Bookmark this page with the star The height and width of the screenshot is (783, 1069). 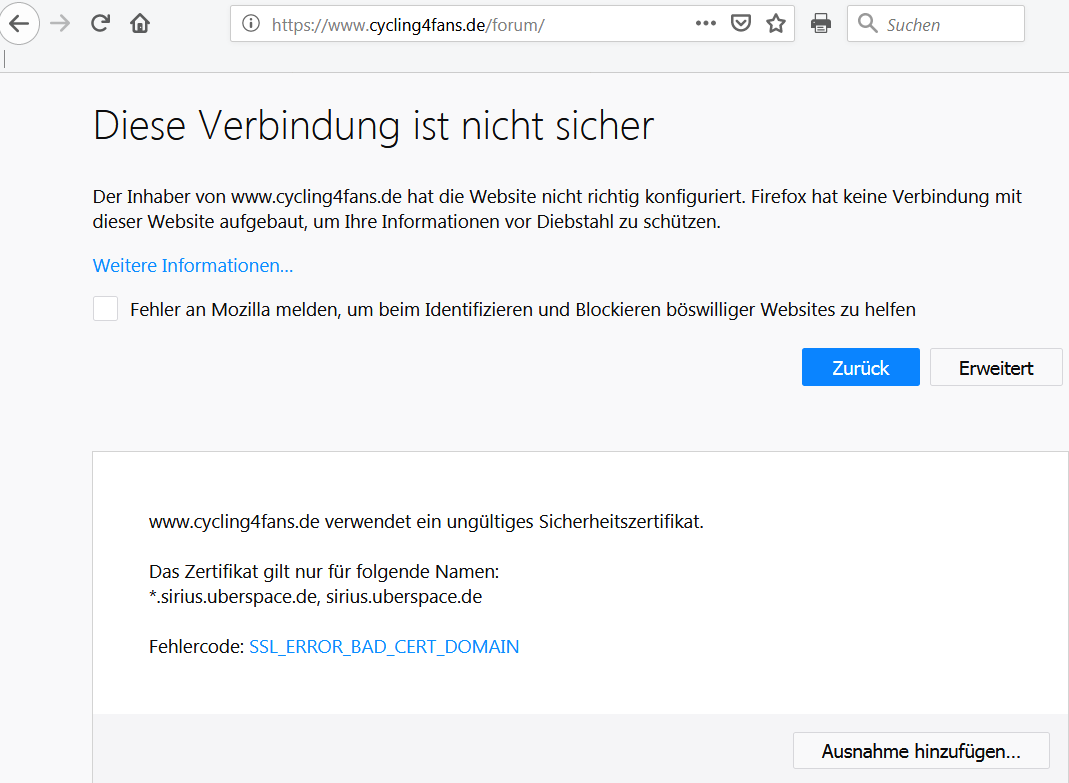pyautogui.click(x=776, y=24)
